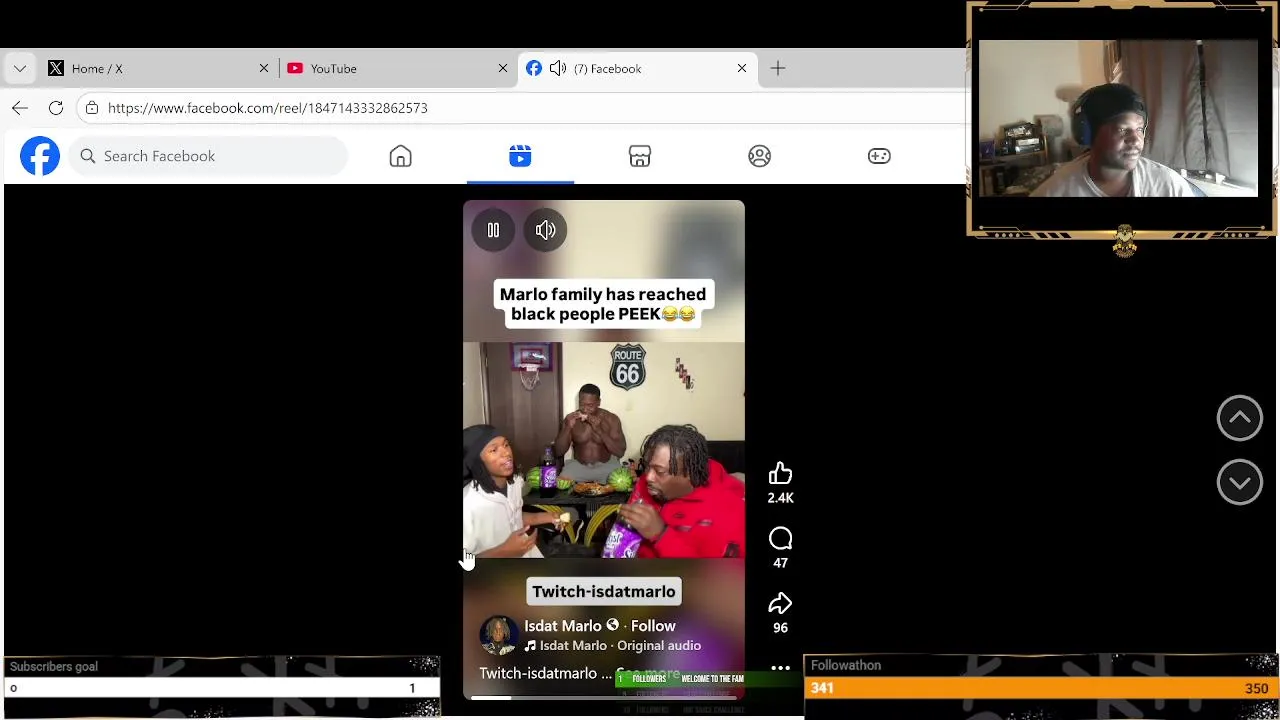Viewport: 1280px width, 720px height.
Task: Click the comment count 47
Action: click(x=780, y=563)
